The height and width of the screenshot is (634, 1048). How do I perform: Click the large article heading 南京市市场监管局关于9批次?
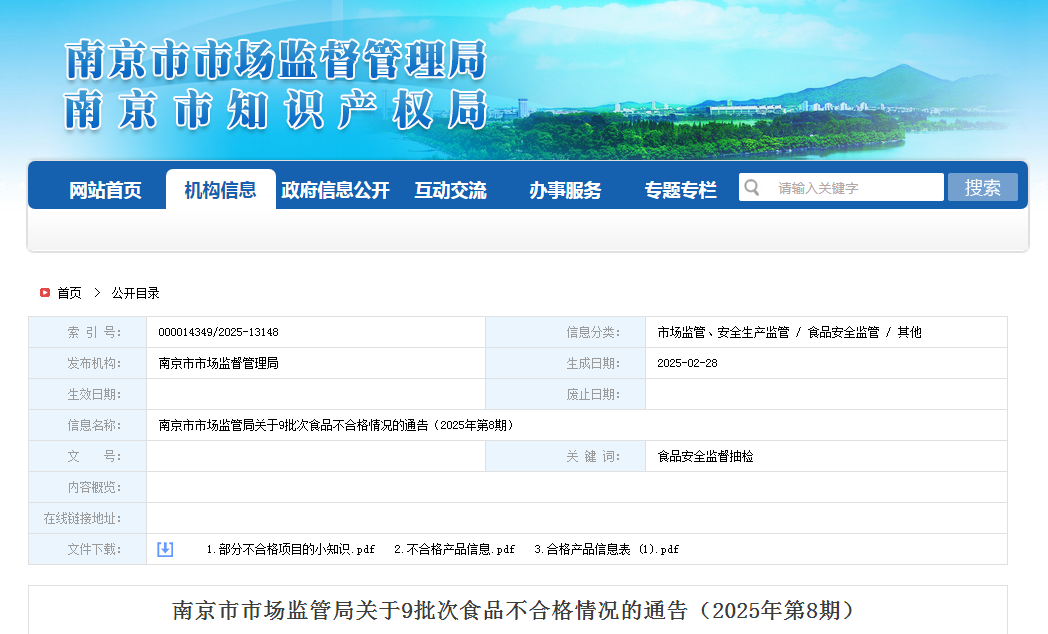click(x=513, y=611)
